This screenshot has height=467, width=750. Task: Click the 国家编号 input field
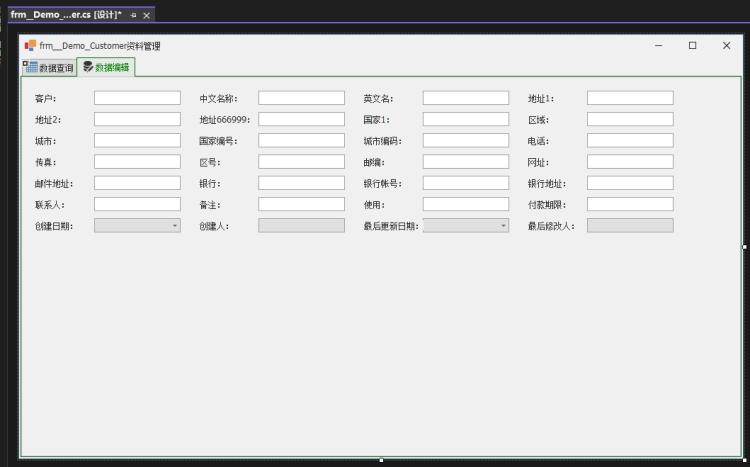pyautogui.click(x=301, y=141)
